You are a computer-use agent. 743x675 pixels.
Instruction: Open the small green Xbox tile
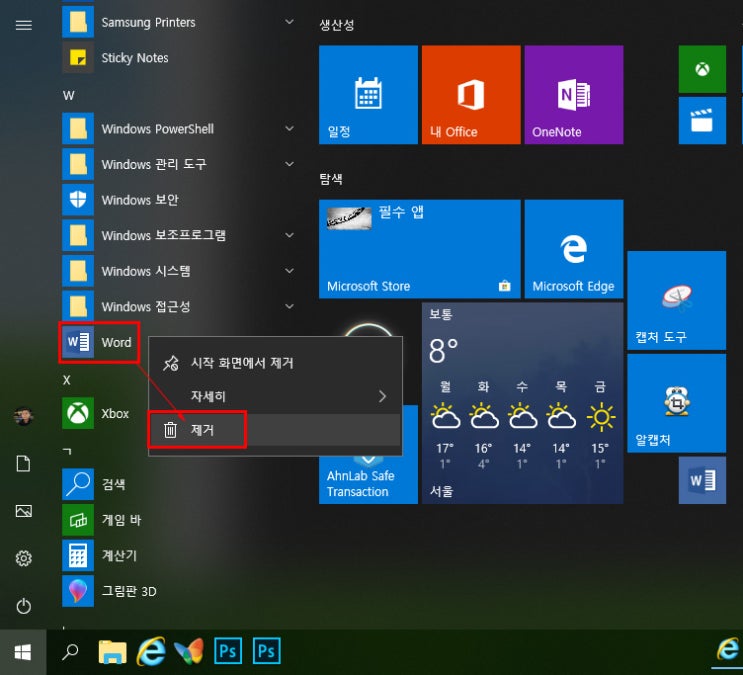702,69
